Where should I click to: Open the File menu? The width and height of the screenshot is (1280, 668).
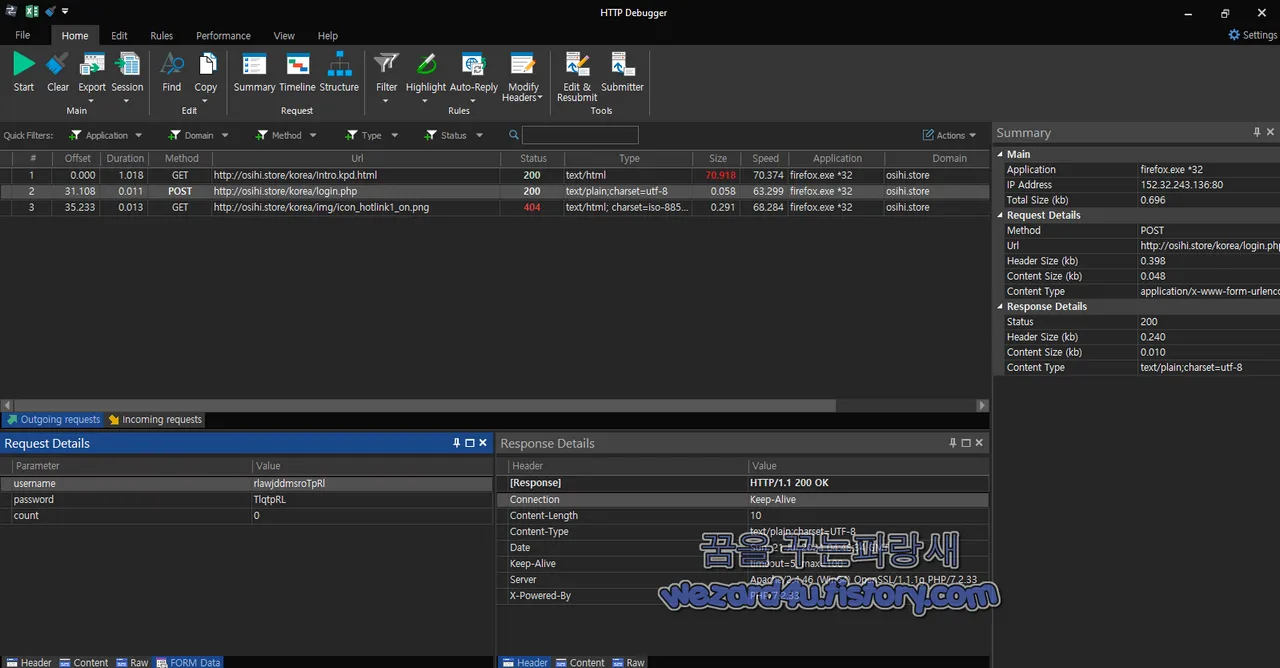click(22, 35)
